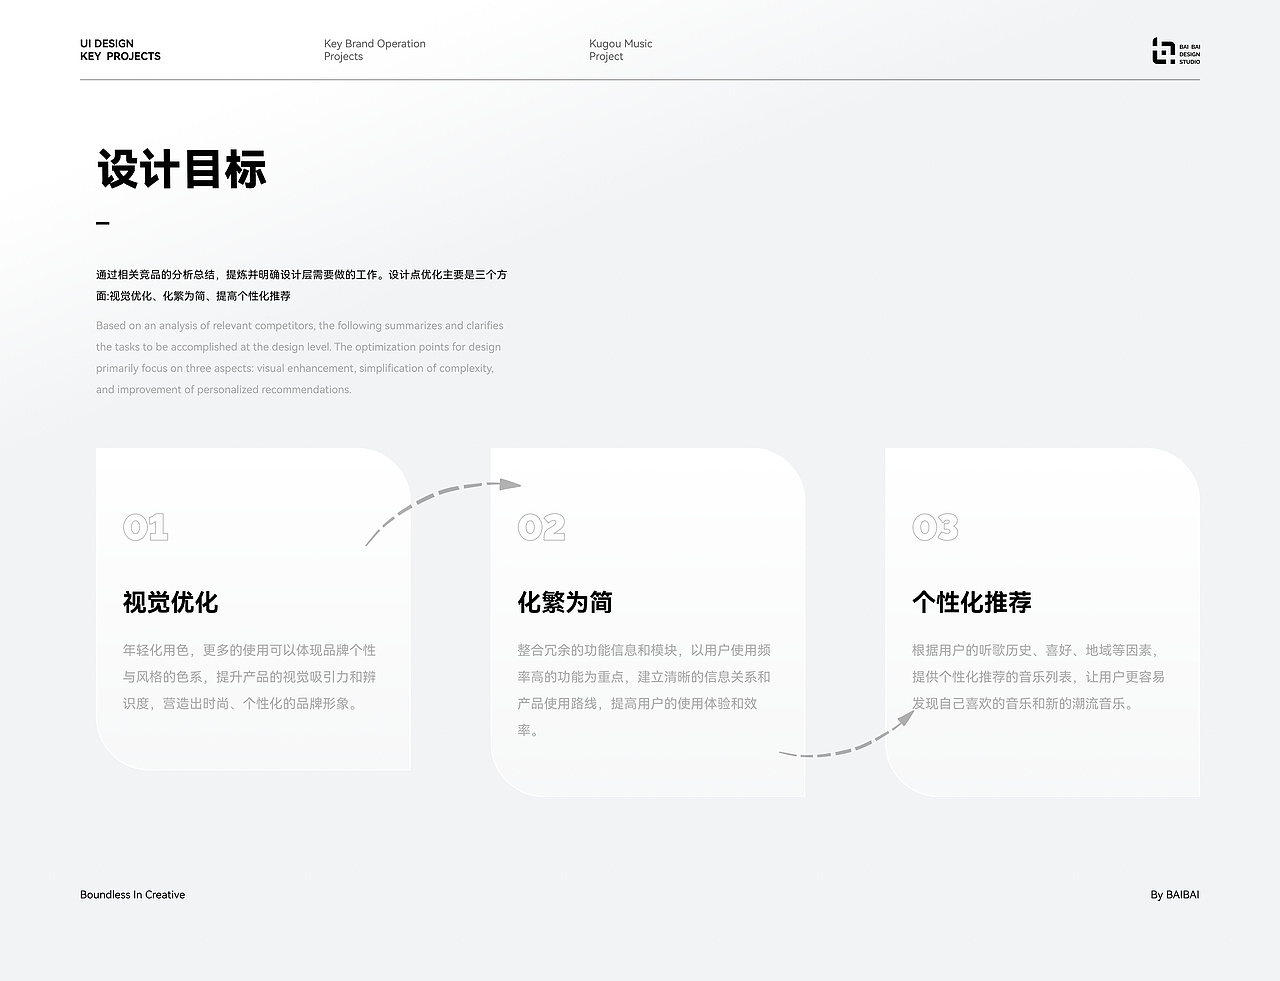Viewport: 1280px width, 981px height.
Task: Click the description starting '年轻化用色'
Action: click(x=250, y=677)
